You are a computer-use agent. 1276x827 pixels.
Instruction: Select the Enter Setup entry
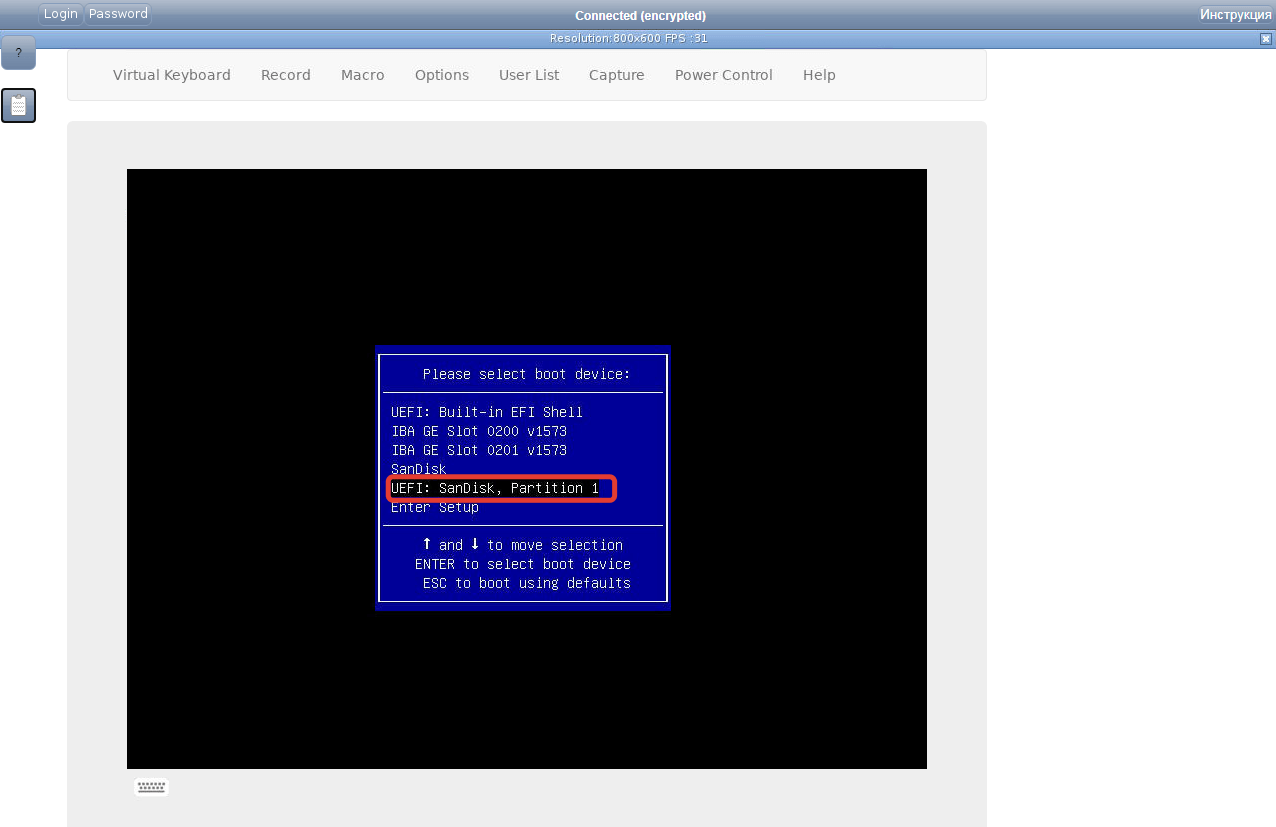(x=435, y=507)
